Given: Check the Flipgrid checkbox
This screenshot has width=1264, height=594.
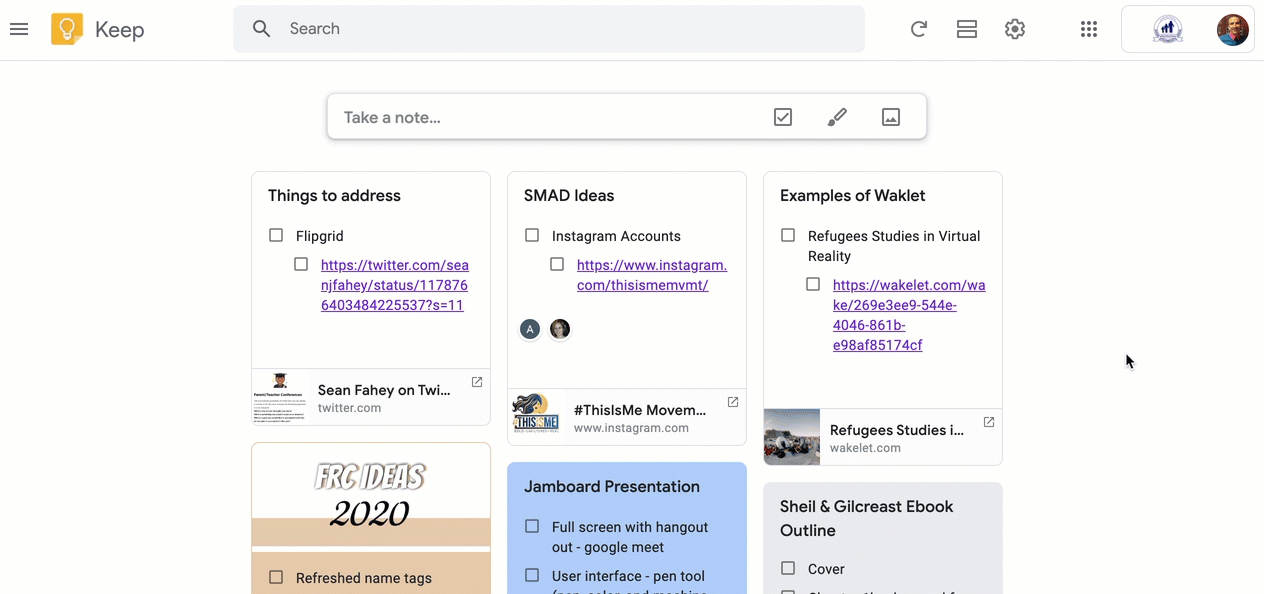Looking at the screenshot, I should click(276, 235).
